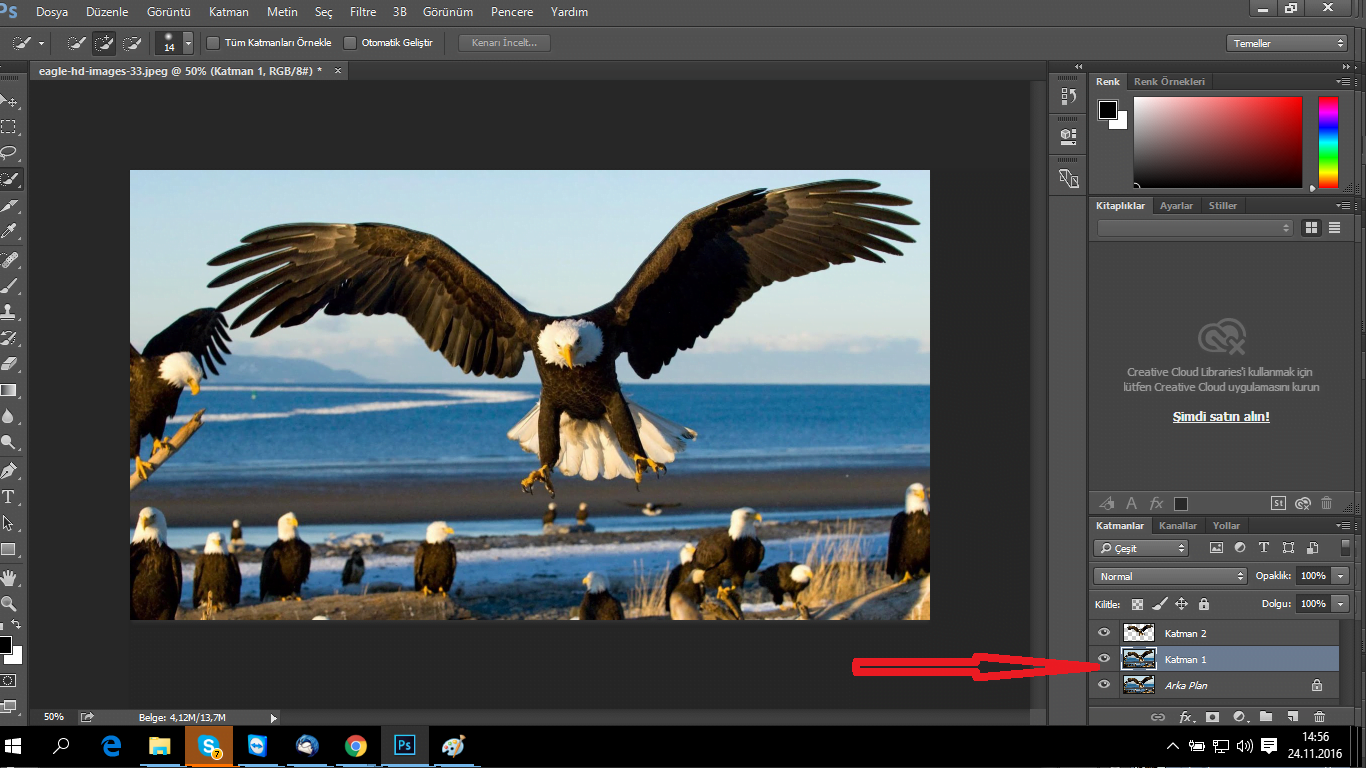The width and height of the screenshot is (1366, 768).
Task: Check the Otomatik Geliştir option
Action: coord(349,43)
